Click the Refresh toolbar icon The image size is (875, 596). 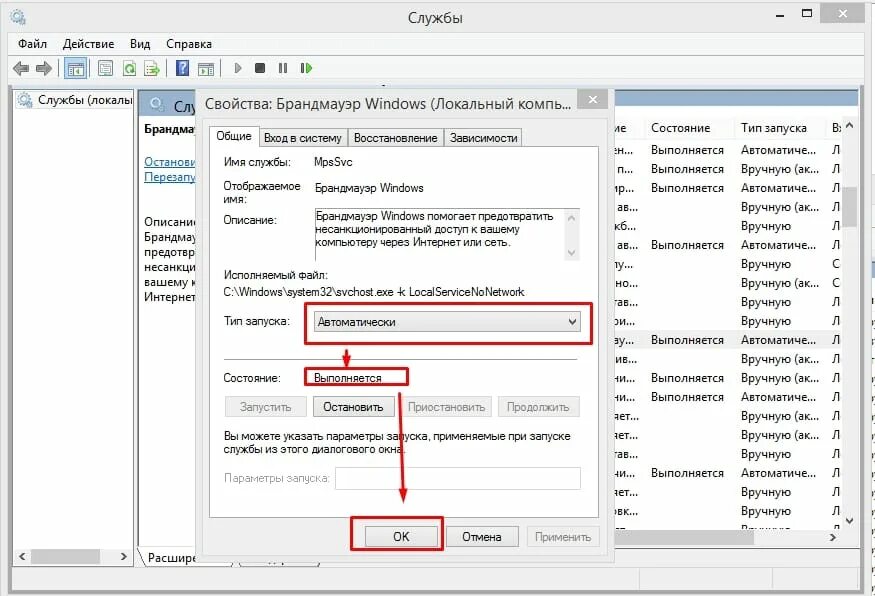pyautogui.click(x=129, y=68)
